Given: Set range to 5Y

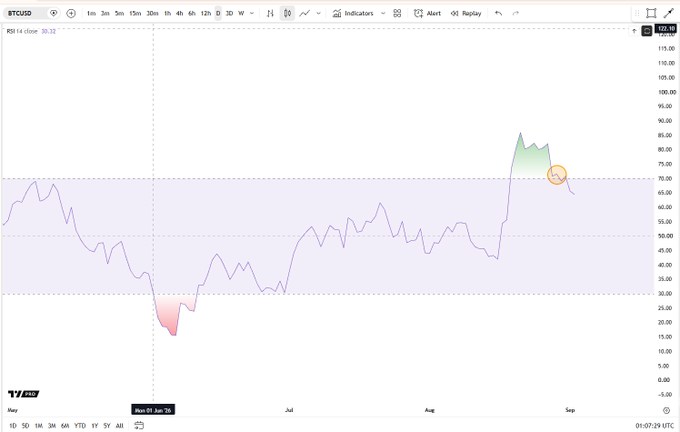Looking at the screenshot, I should tap(107, 426).
